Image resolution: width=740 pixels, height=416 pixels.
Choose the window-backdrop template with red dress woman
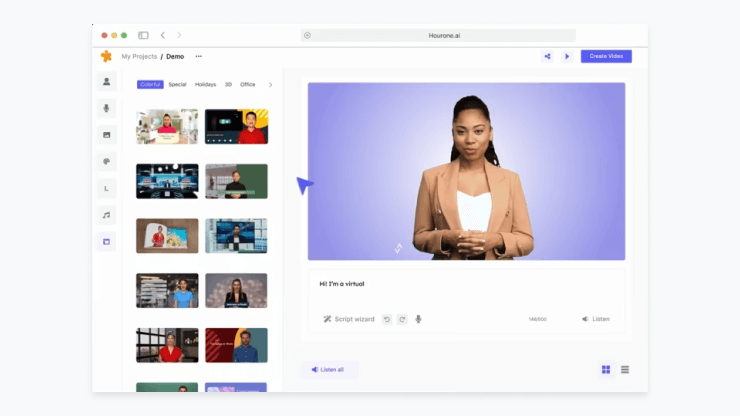(x=167, y=345)
